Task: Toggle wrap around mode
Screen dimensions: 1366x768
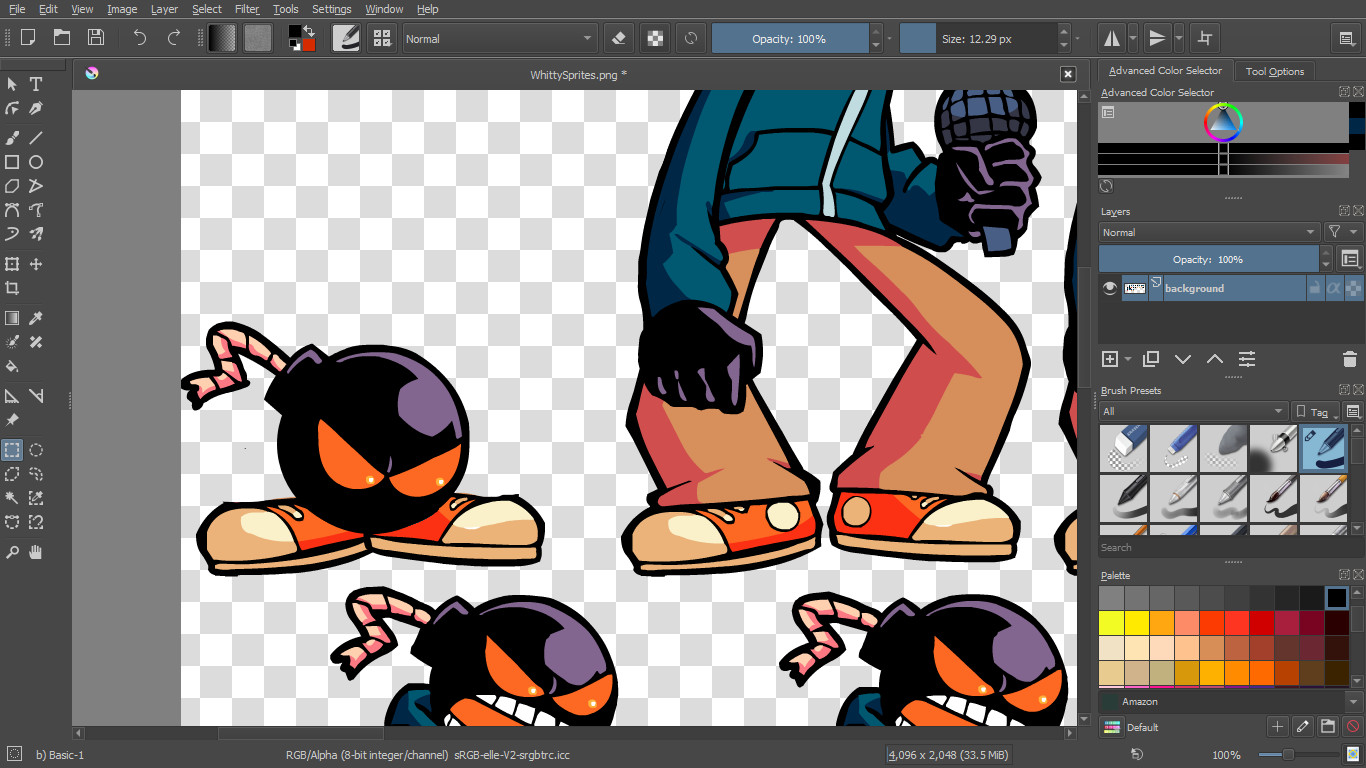Action: [1205, 38]
